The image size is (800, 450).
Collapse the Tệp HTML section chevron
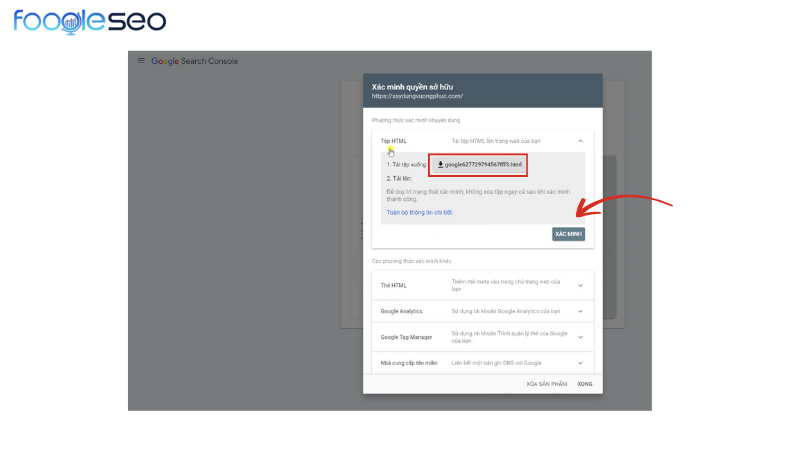click(x=580, y=141)
